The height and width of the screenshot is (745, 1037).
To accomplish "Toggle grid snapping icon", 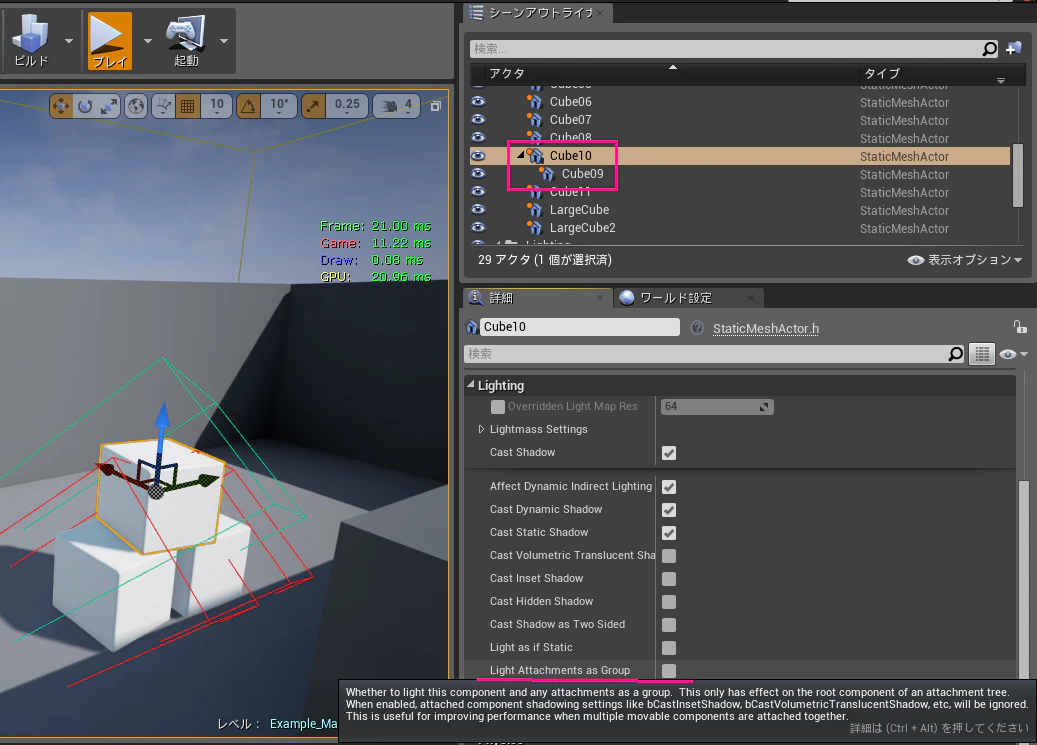I will coord(188,106).
